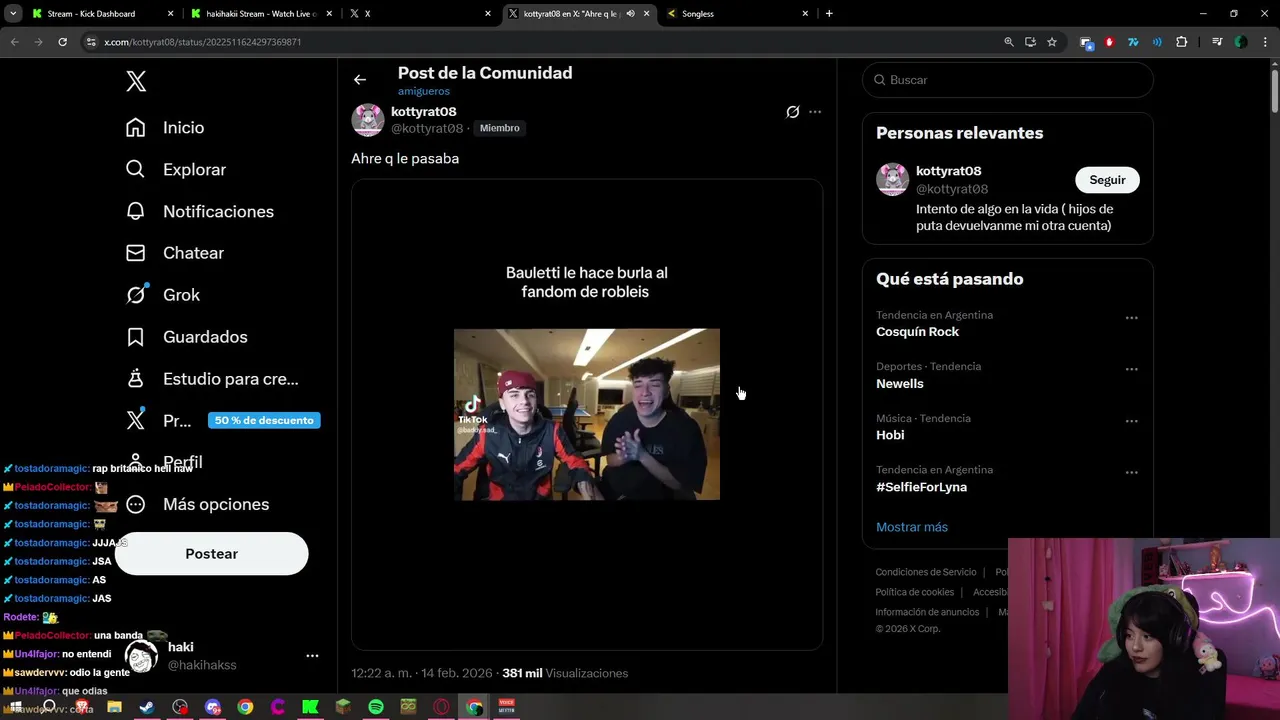1280x720 pixels.
Task: Open Spotify from taskbar
Action: tap(376, 707)
